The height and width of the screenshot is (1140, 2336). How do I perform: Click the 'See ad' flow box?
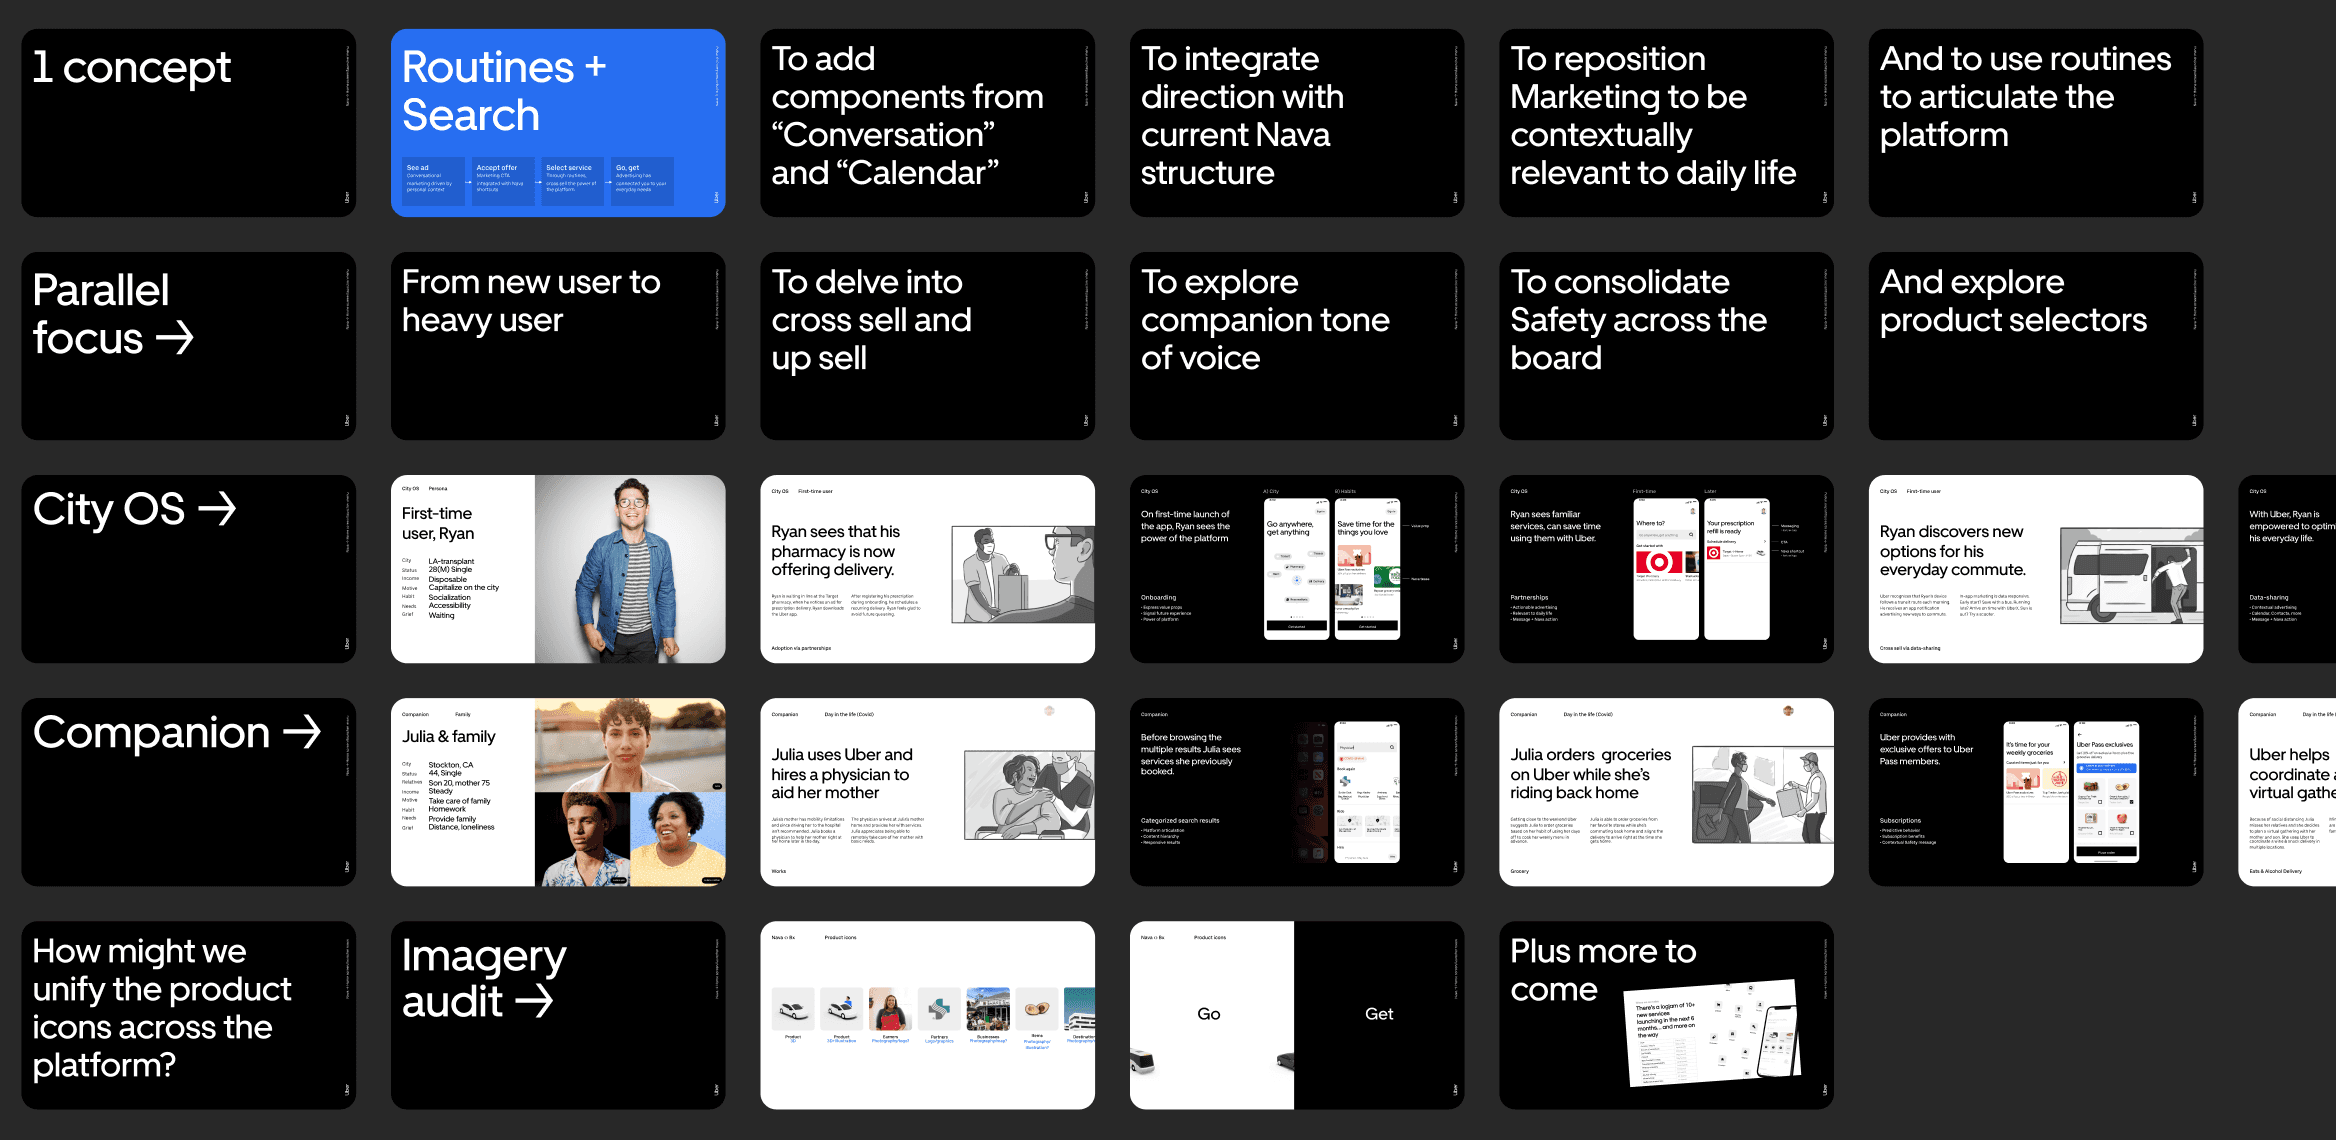[433, 181]
